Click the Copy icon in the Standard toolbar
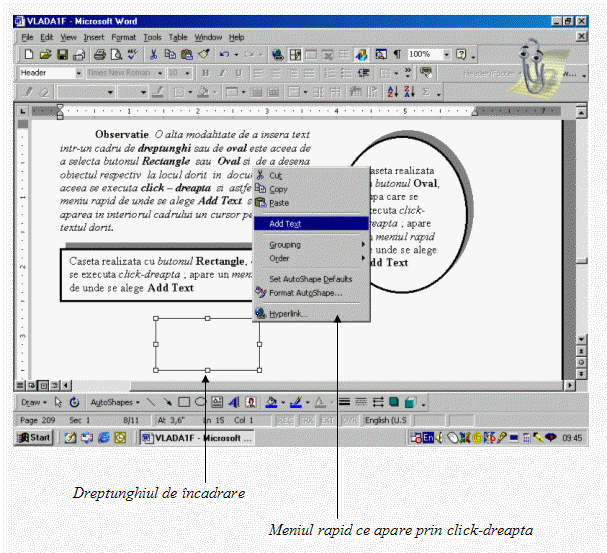607x553 pixels. [x=170, y=55]
